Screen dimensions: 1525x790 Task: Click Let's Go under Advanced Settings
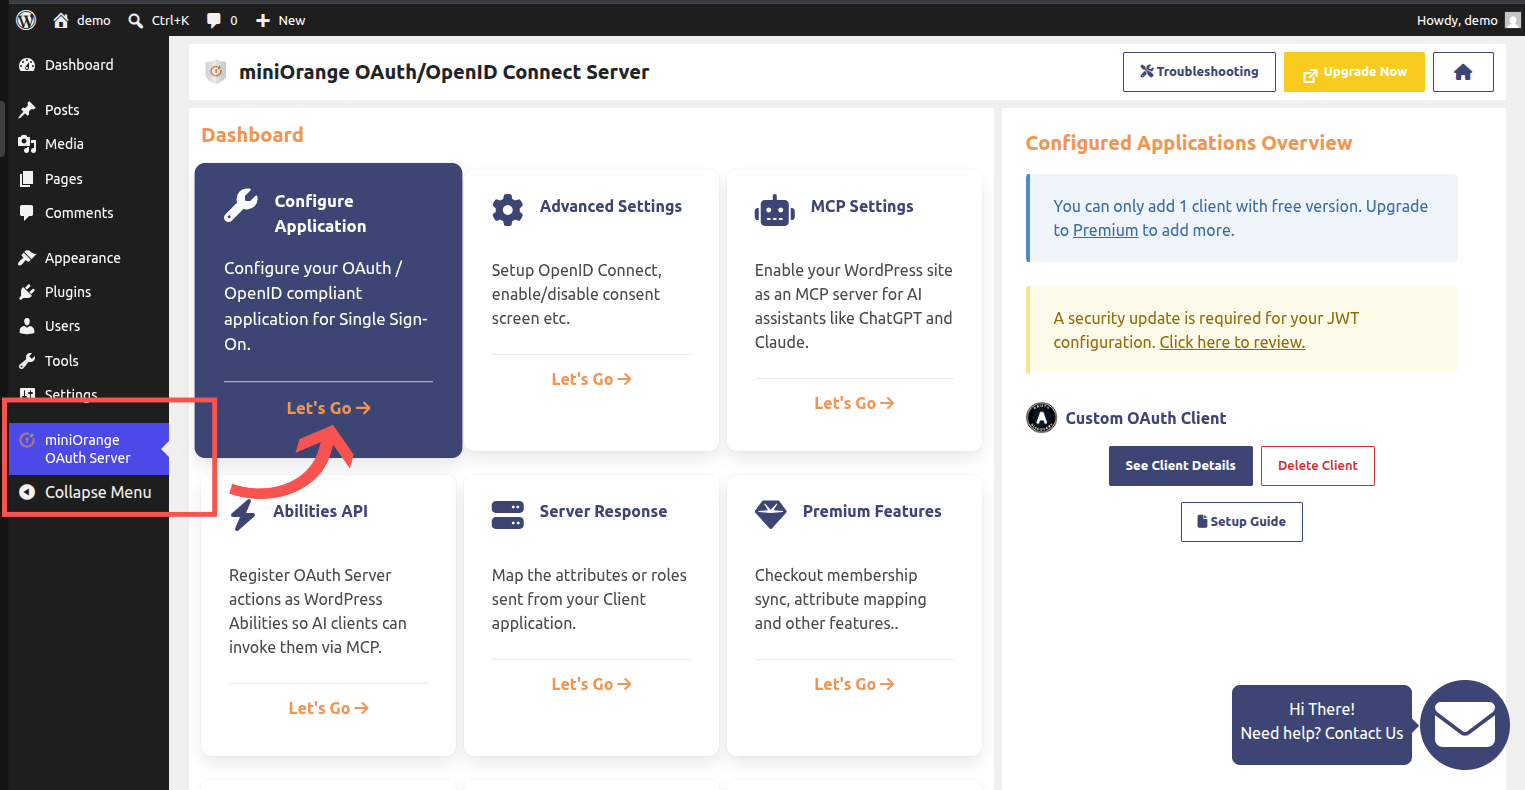pyautogui.click(x=591, y=379)
